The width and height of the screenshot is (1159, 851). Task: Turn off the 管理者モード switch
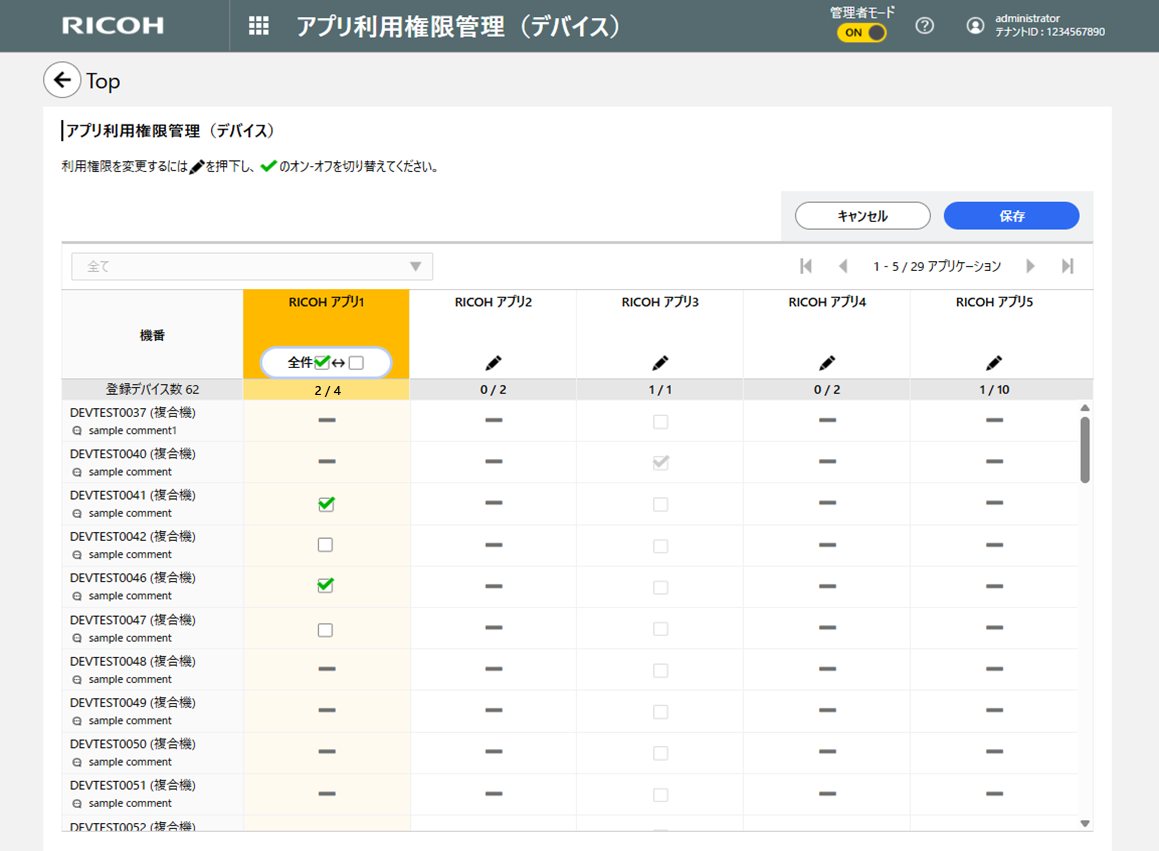[x=861, y=33]
